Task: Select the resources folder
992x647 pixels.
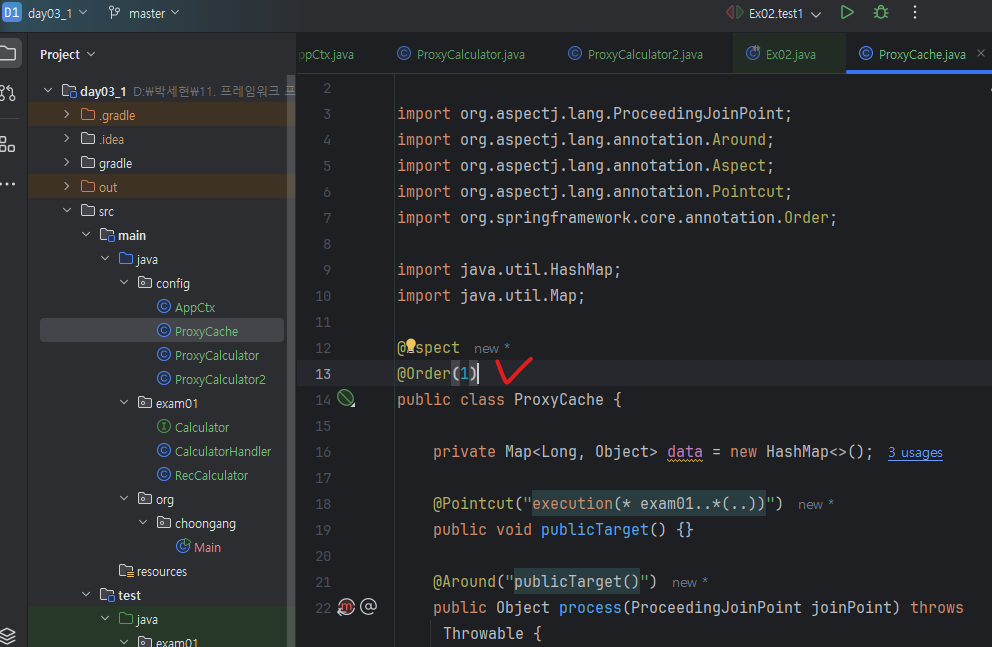Action: point(153,571)
